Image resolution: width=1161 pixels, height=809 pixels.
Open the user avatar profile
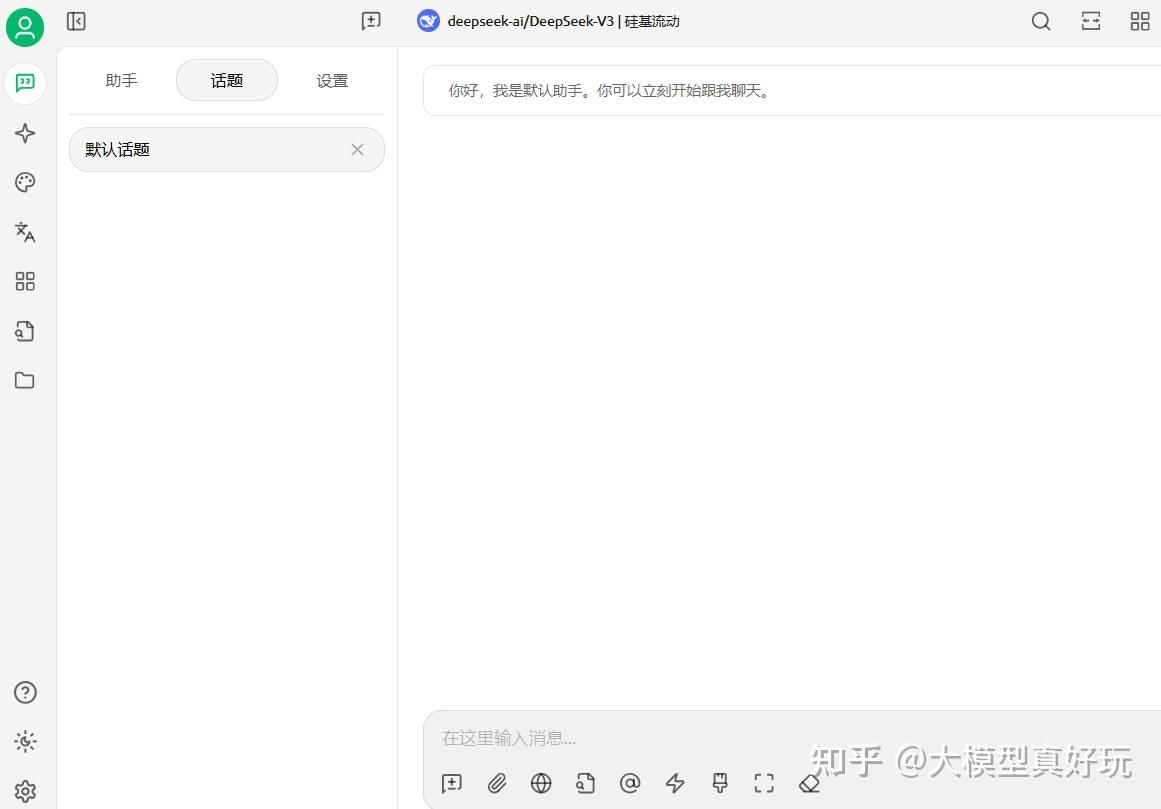(x=25, y=27)
